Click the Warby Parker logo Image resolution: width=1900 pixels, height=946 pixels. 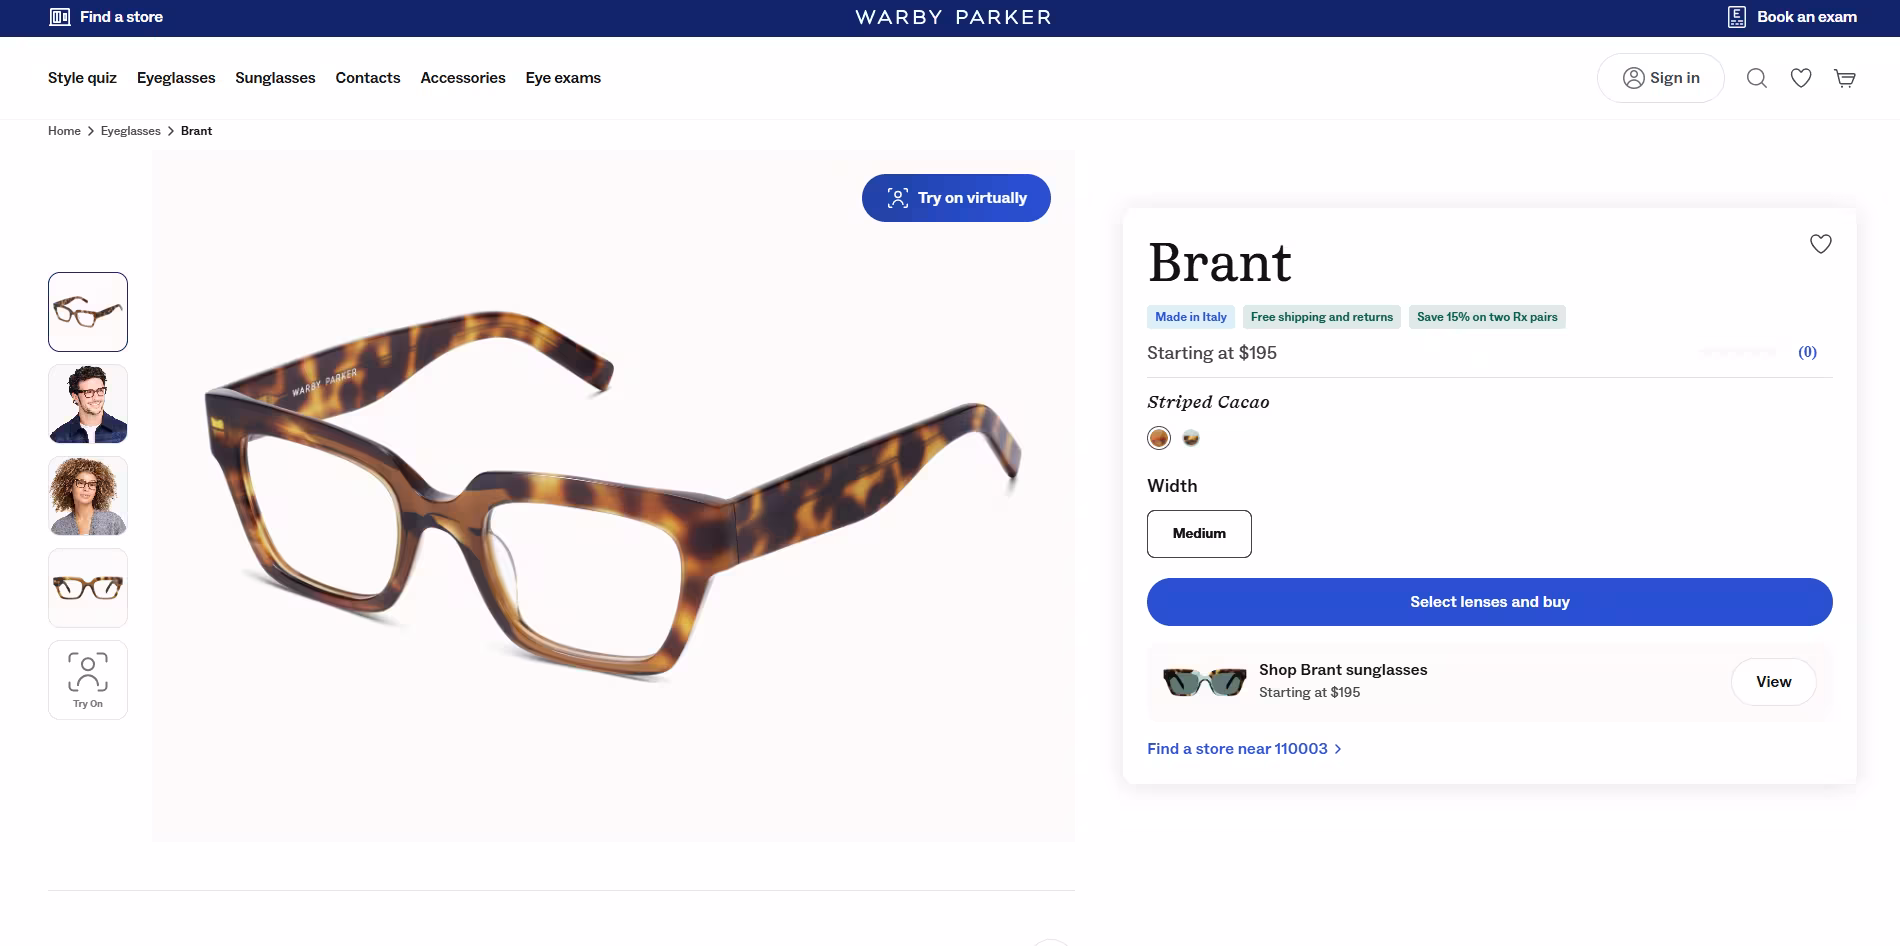coord(950,17)
